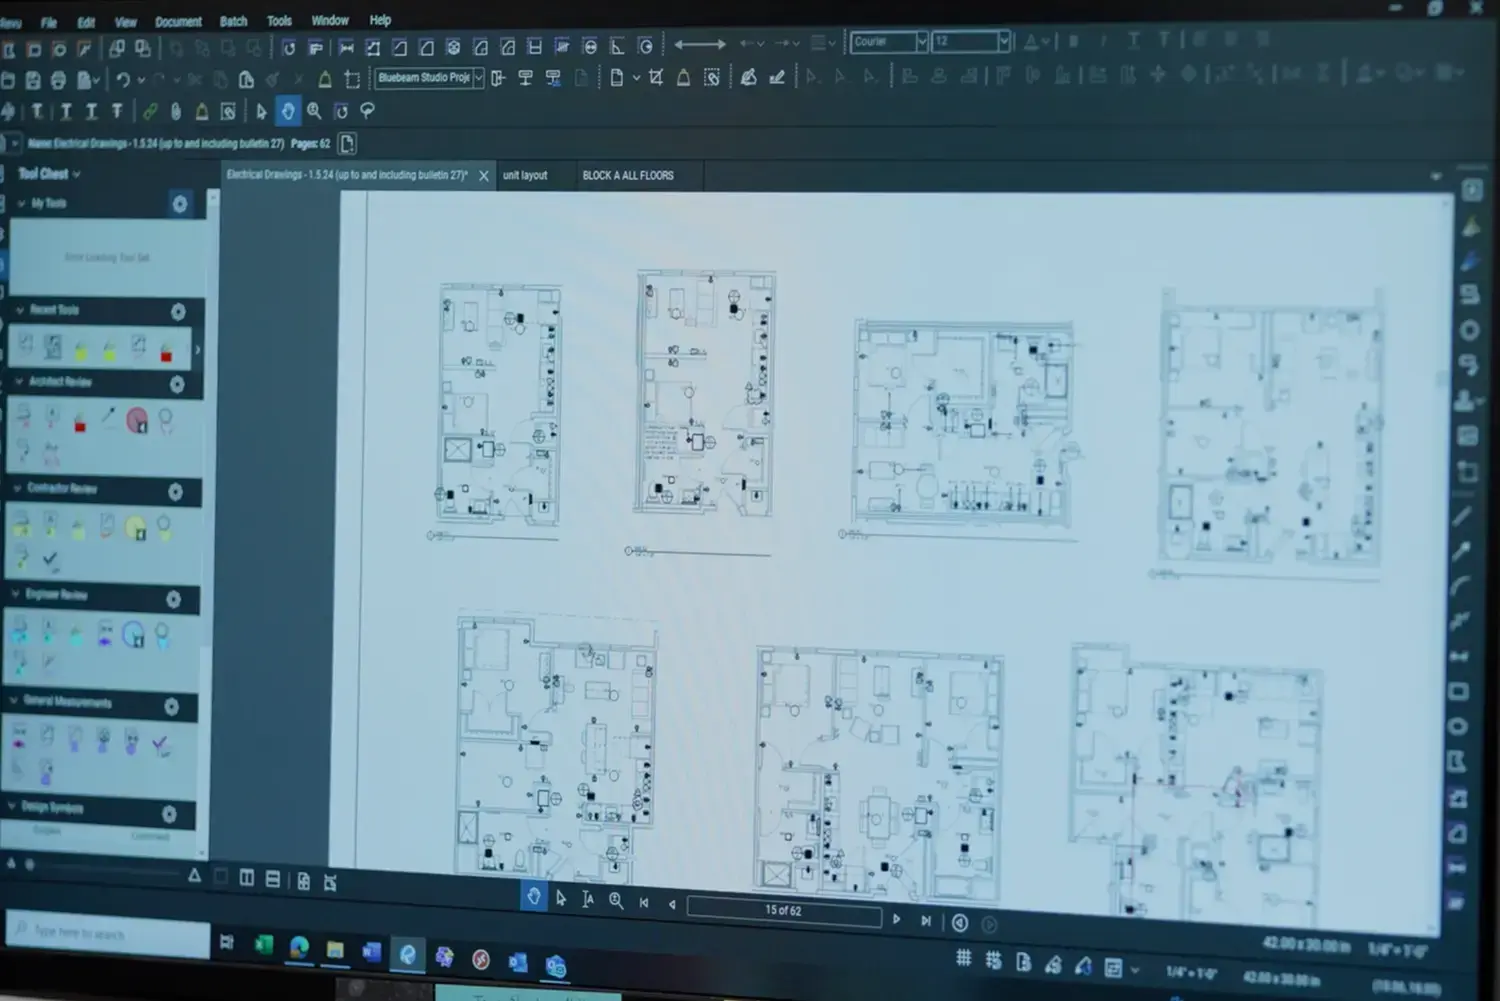Viewport: 1500px width, 1001px height.
Task: Go to next page using the arrow
Action: pos(896,919)
